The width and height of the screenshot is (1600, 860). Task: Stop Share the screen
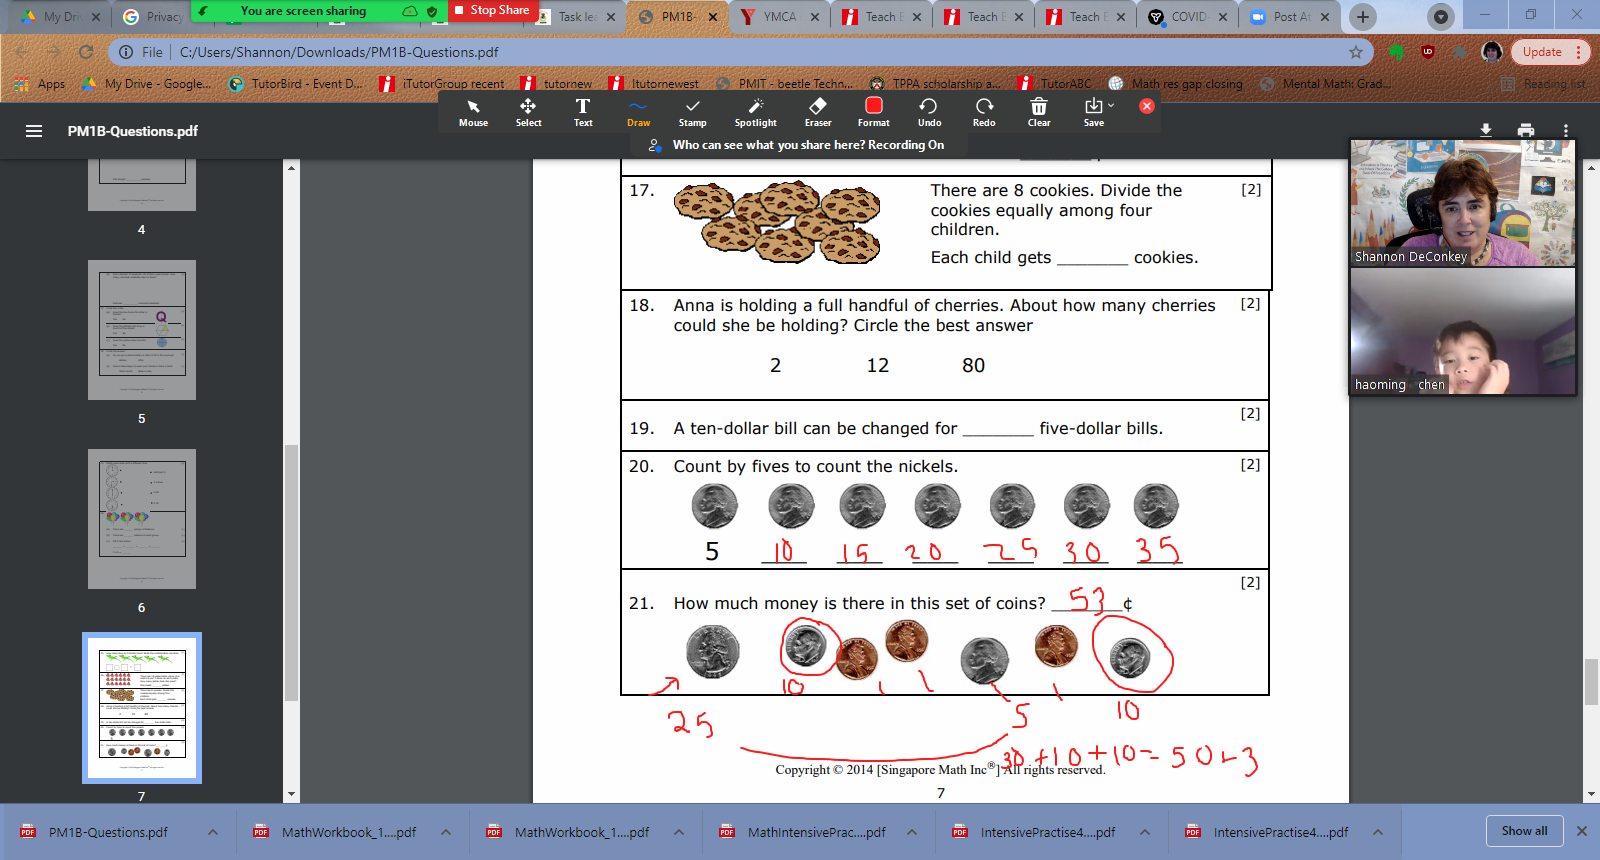[493, 10]
